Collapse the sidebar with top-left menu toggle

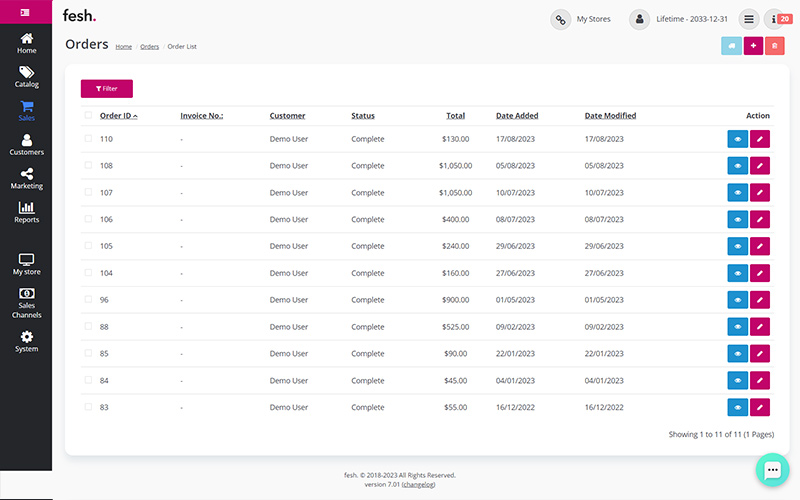tap(26, 12)
